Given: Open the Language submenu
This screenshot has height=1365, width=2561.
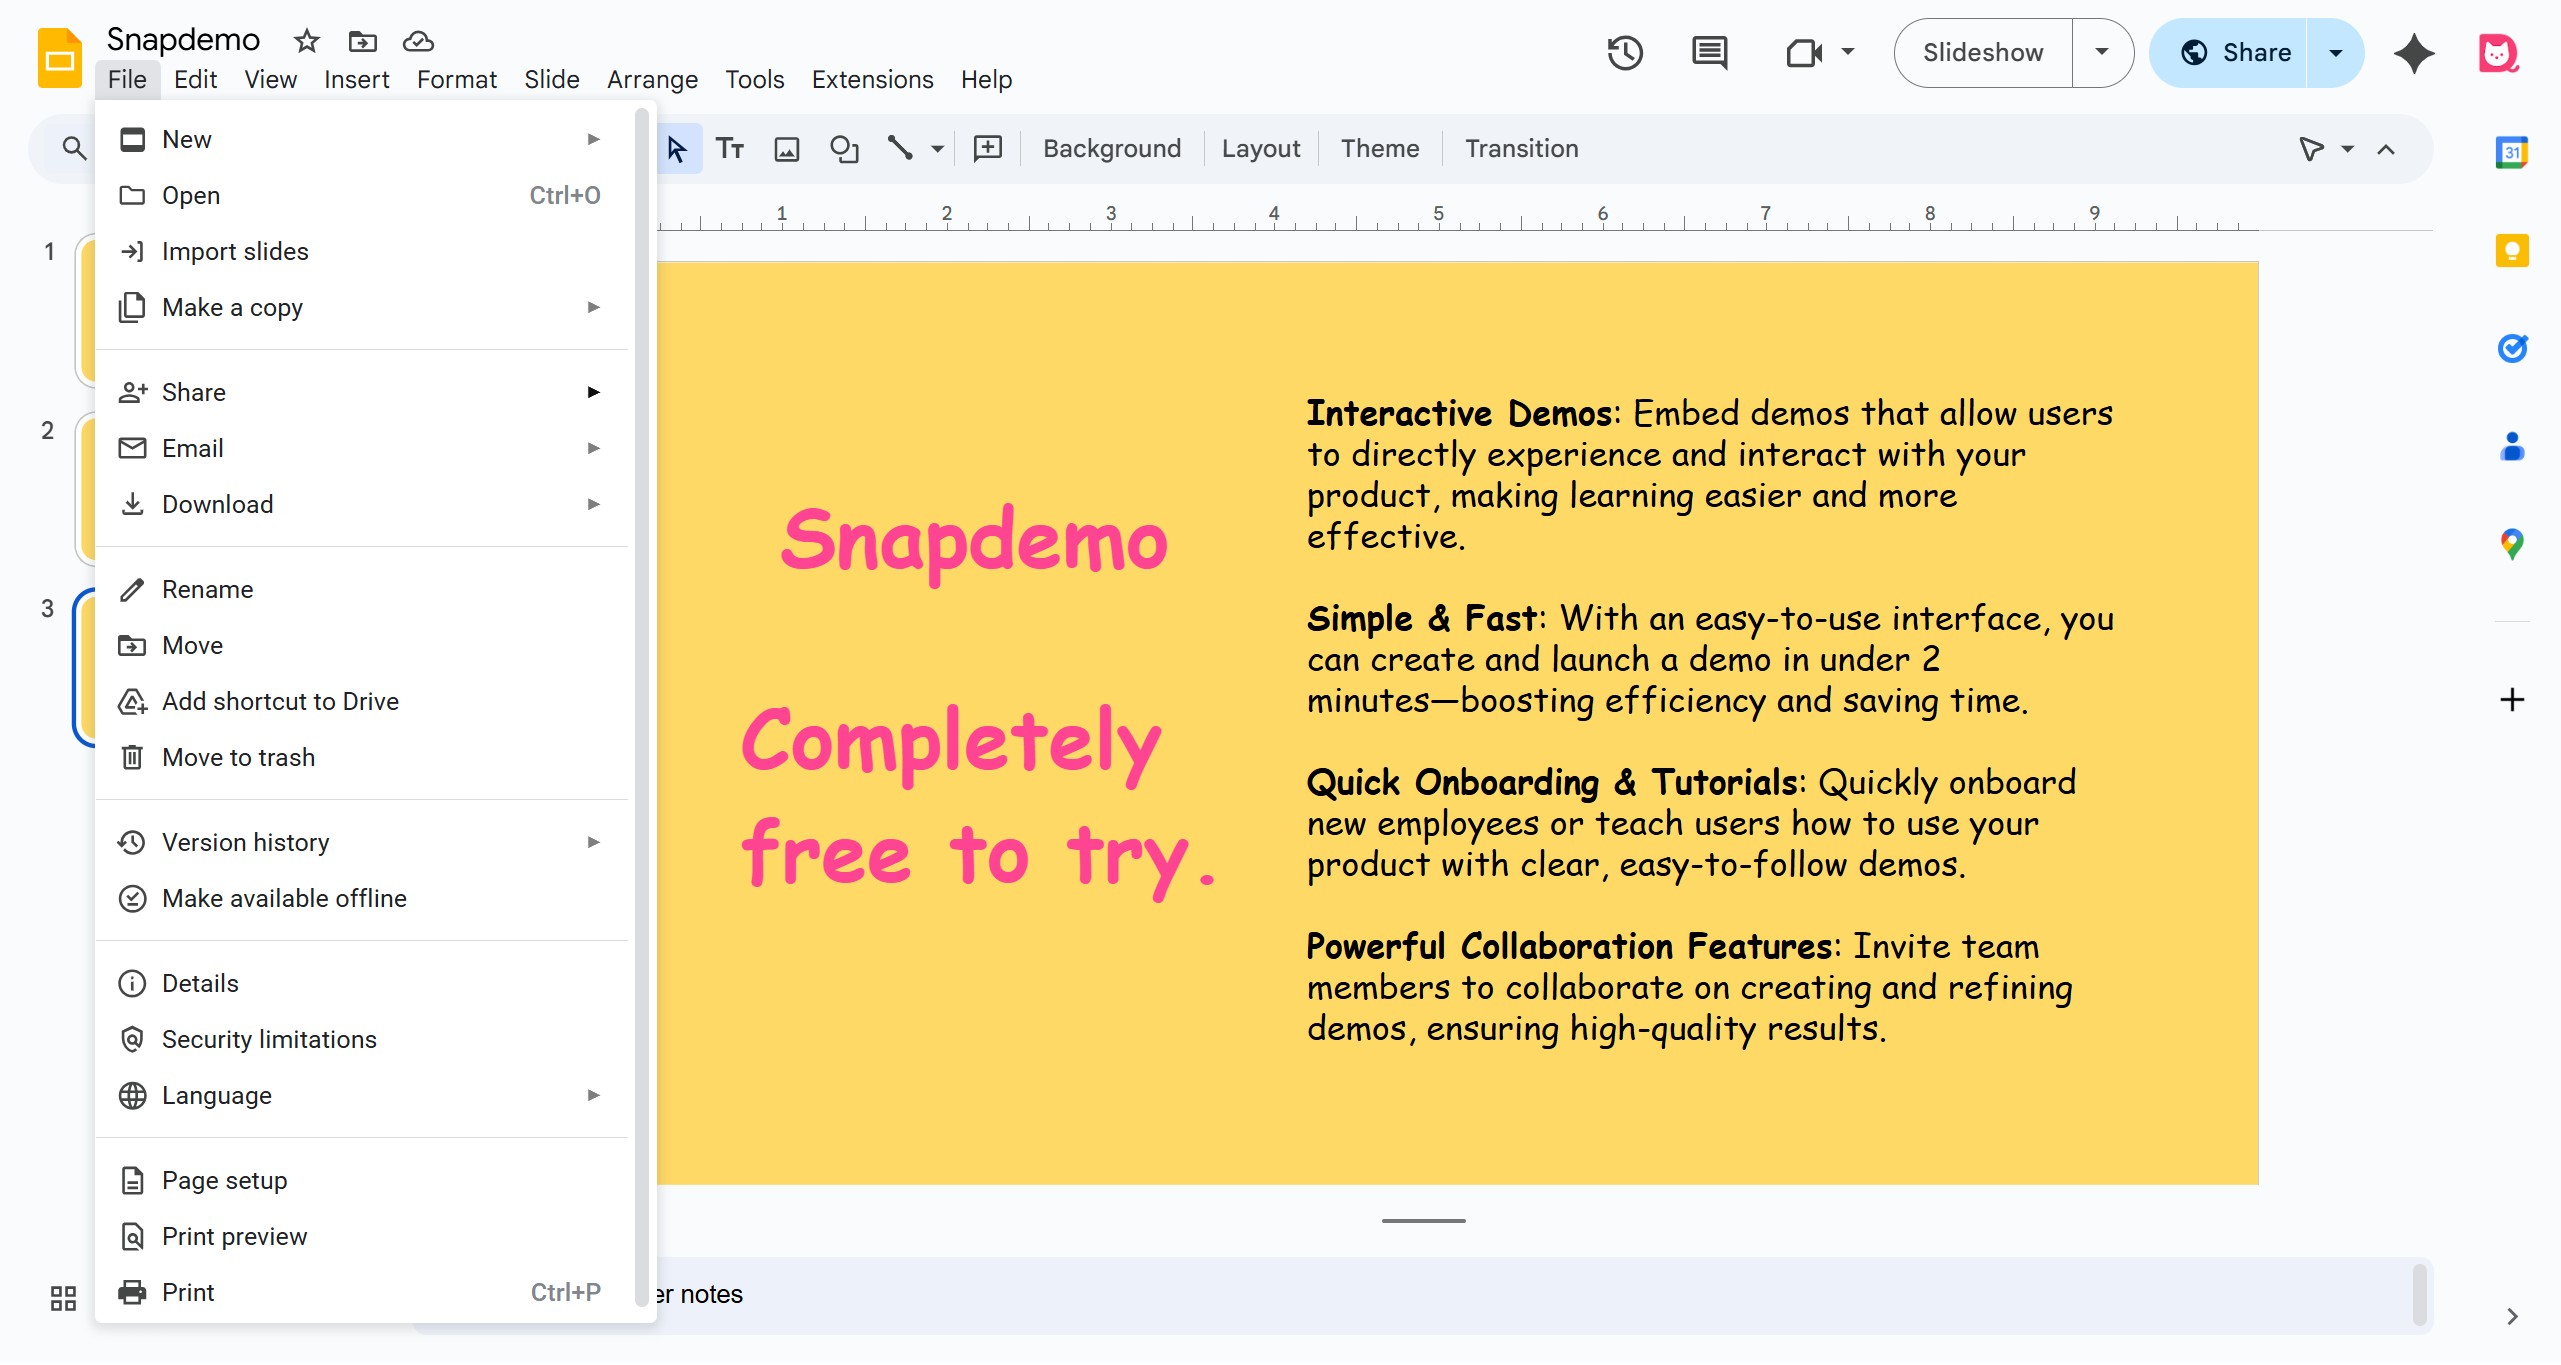Looking at the screenshot, I should click(x=361, y=1095).
